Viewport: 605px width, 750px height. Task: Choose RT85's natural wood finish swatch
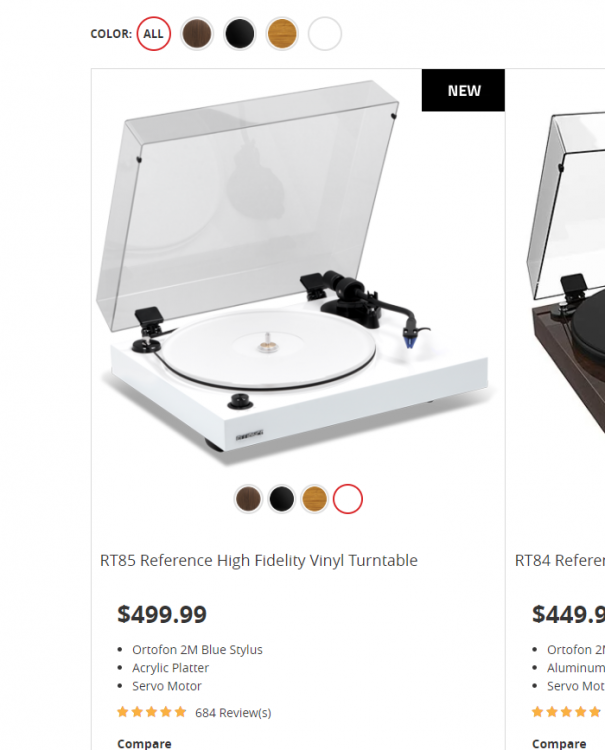(315, 498)
